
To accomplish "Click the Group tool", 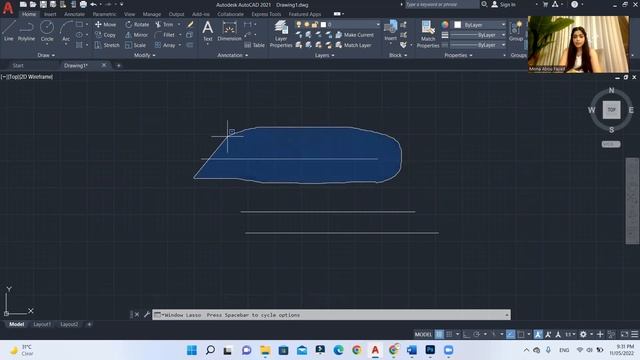I will pos(516,31).
